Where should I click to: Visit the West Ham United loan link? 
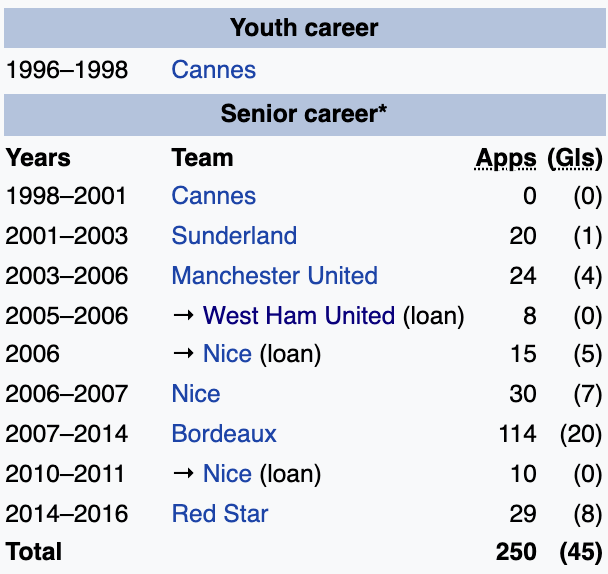298,316
